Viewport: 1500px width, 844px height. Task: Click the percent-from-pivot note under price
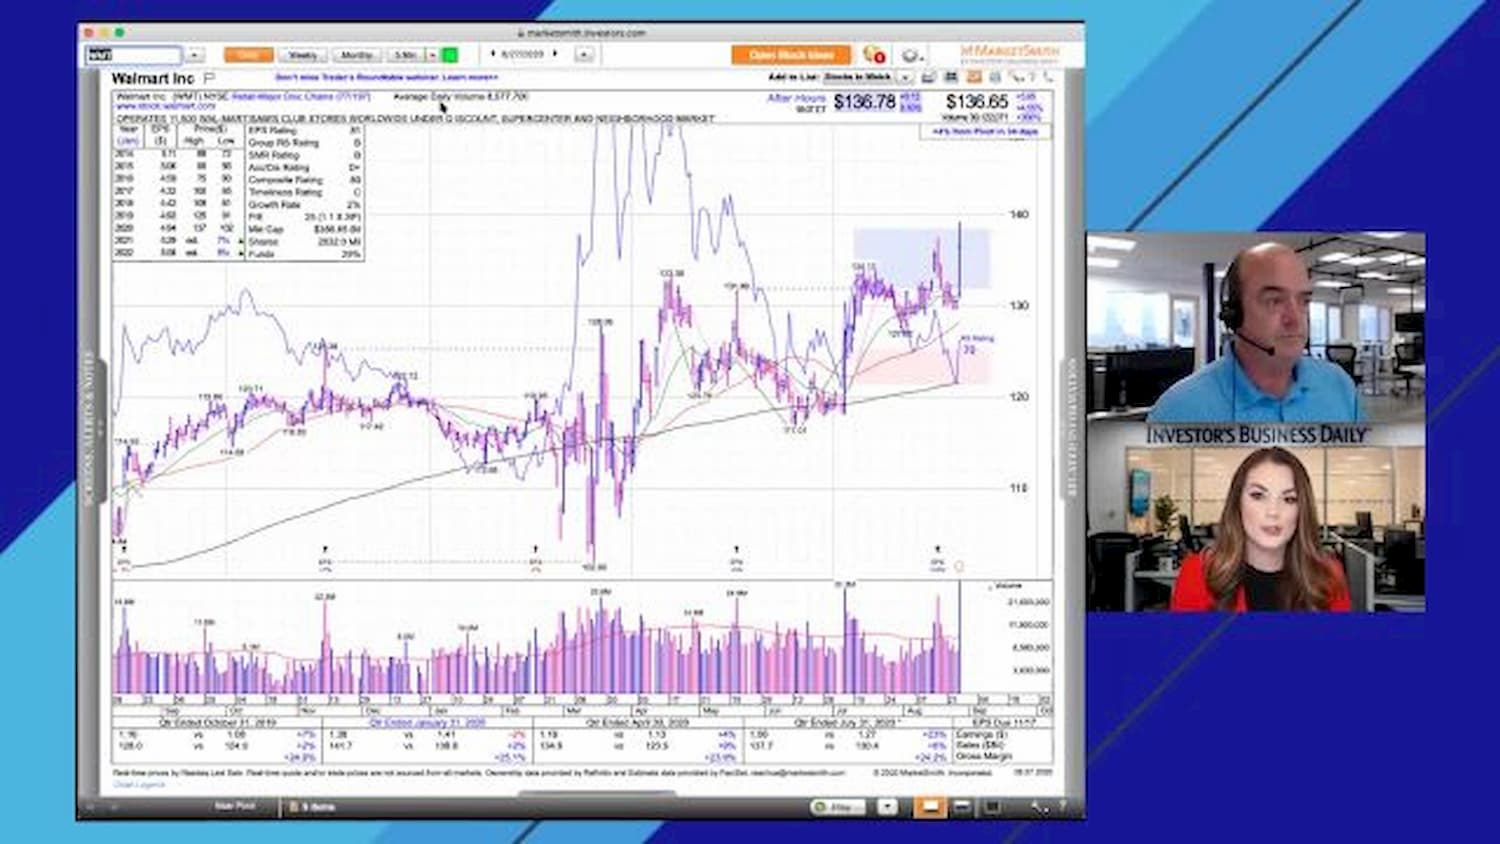pyautogui.click(x=985, y=131)
